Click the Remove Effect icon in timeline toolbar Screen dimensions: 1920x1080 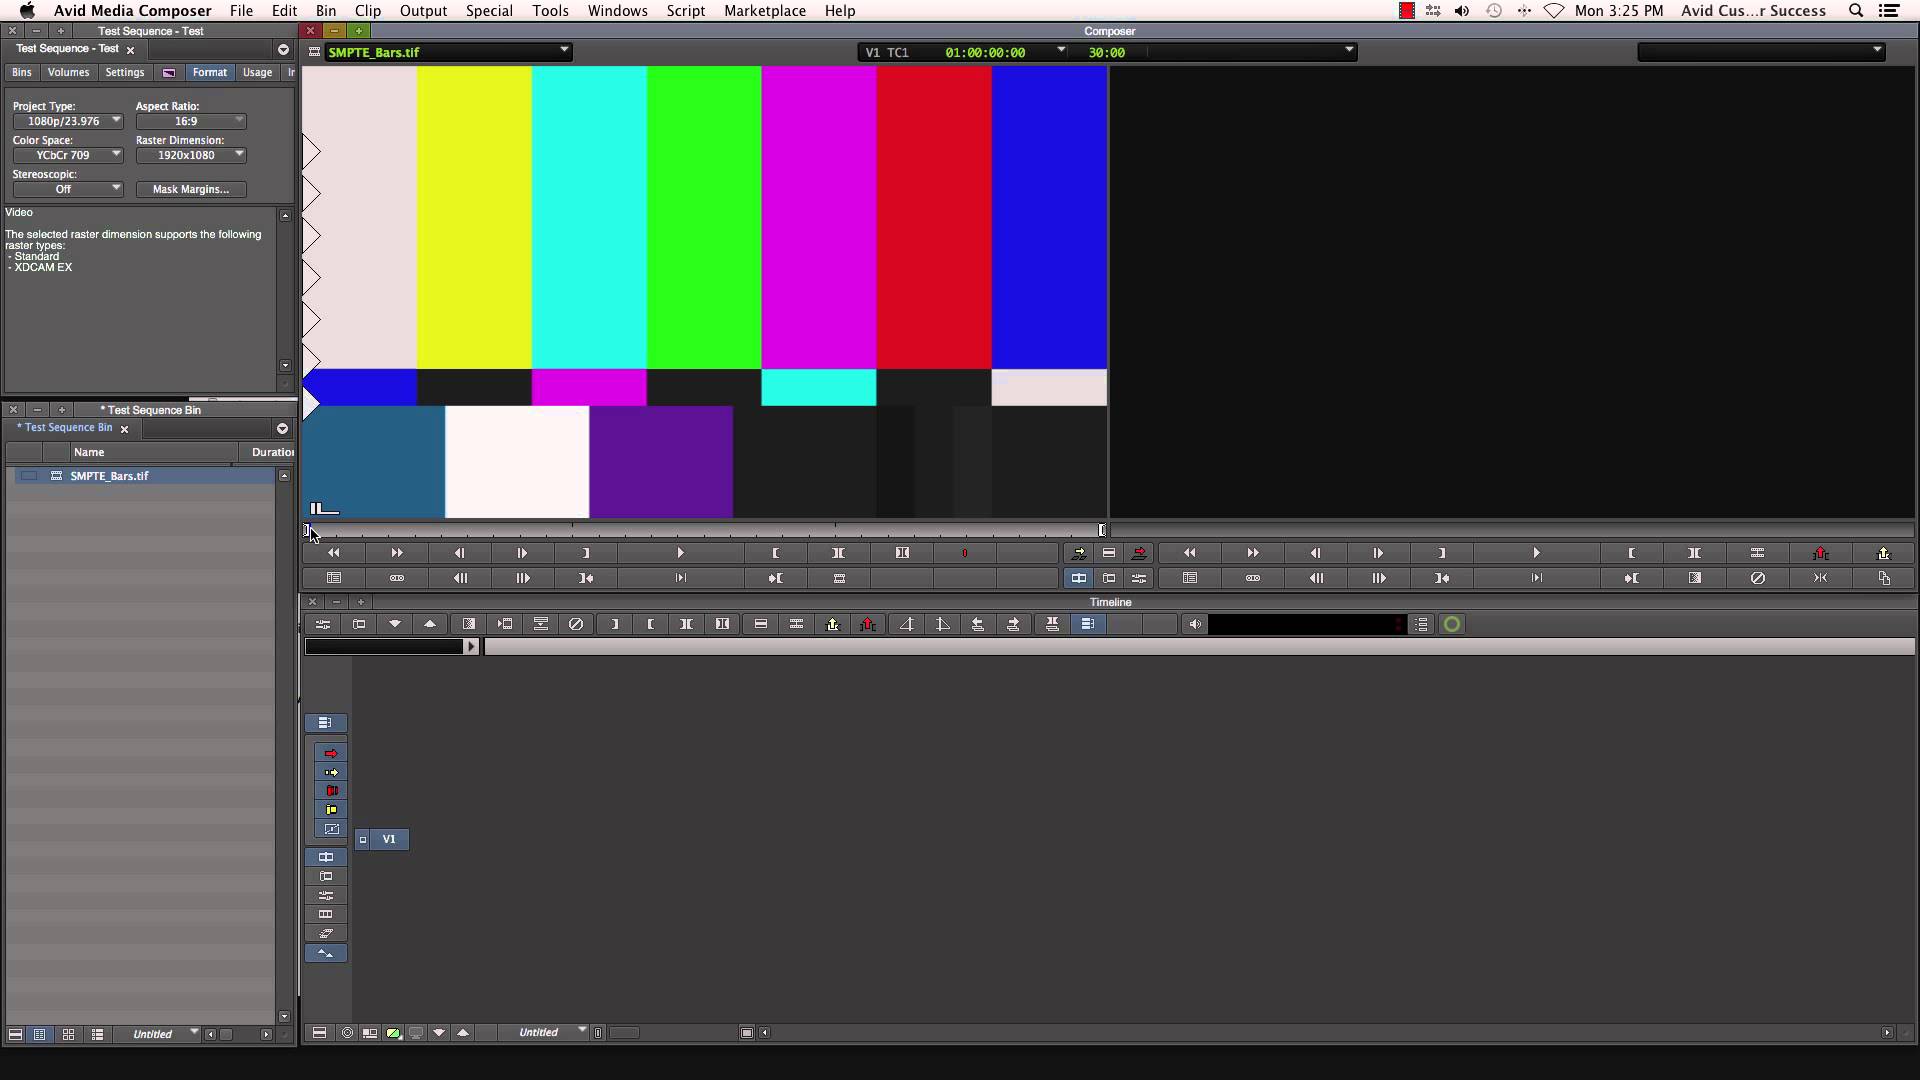[576, 624]
